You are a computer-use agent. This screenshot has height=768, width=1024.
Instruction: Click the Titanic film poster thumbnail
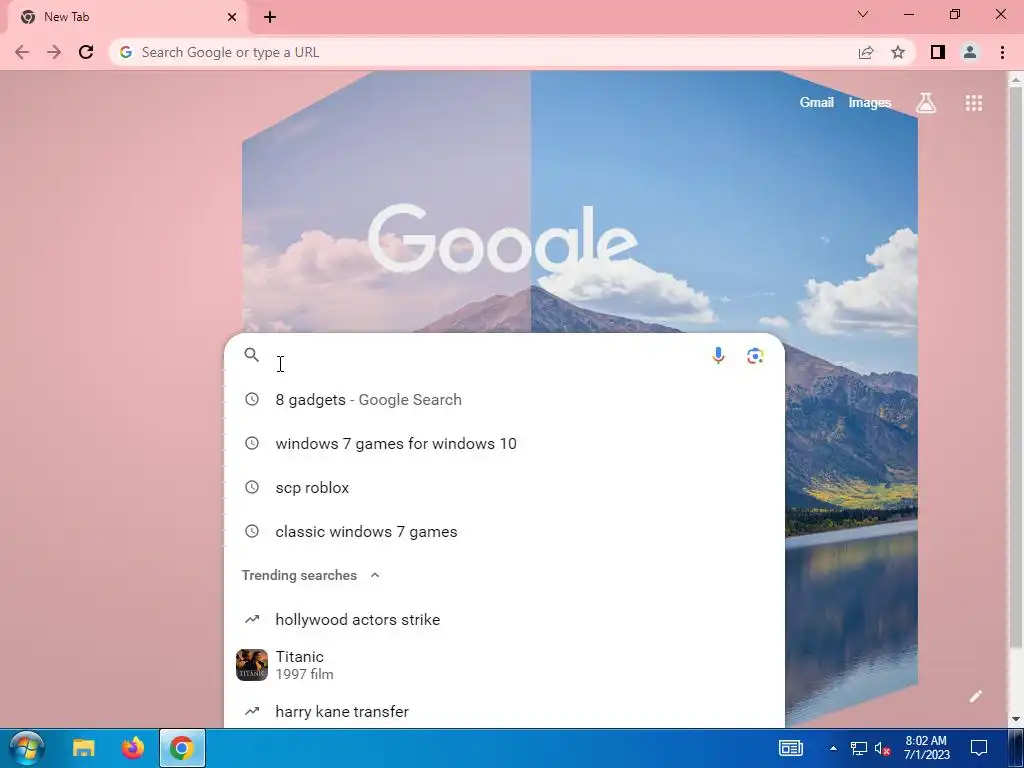[x=251, y=665]
